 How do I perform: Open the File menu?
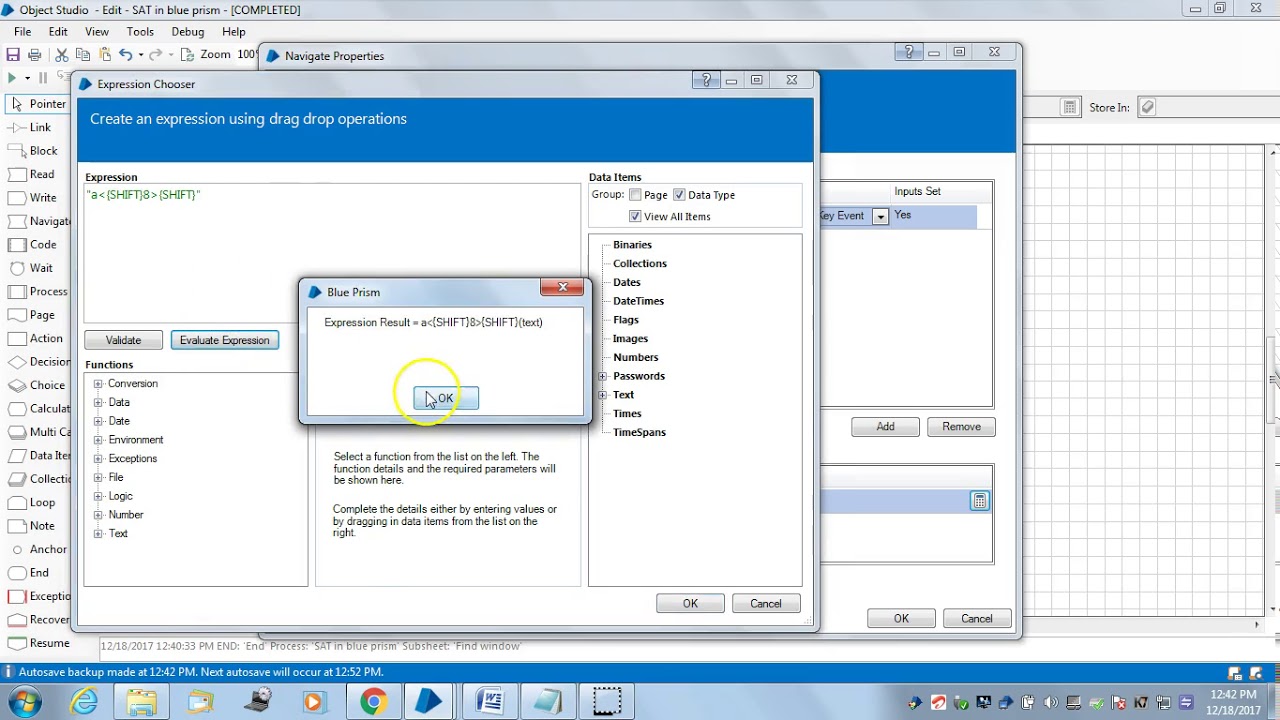(x=22, y=32)
